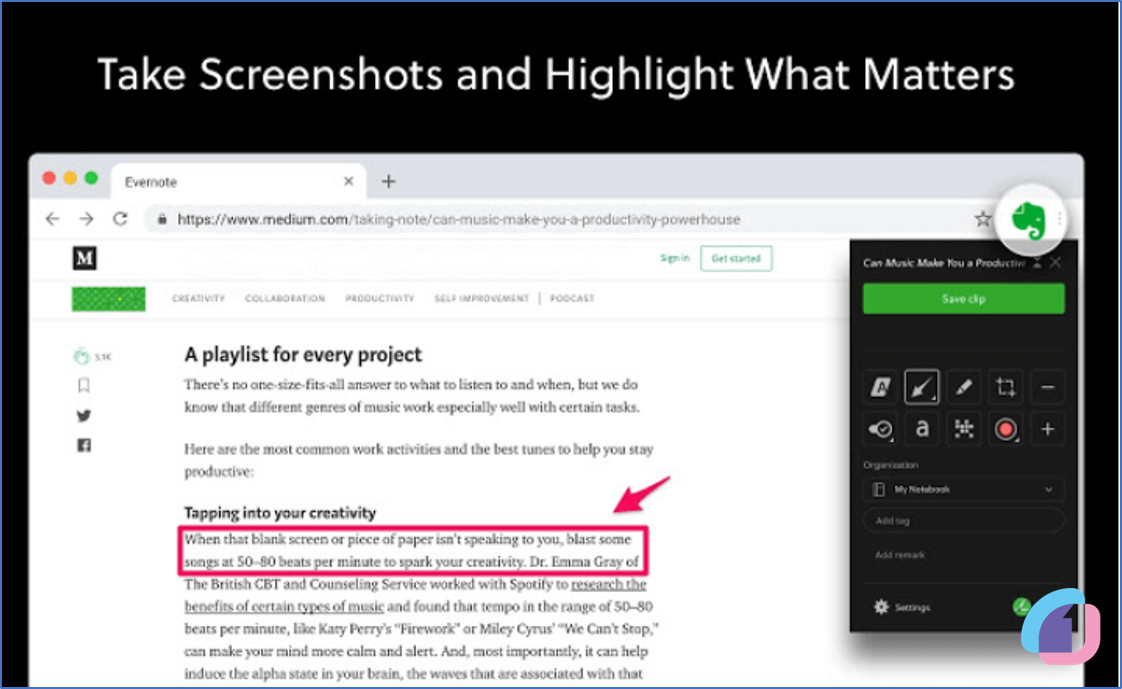Select the stamp tool
This screenshot has height=689, width=1122.
(880, 429)
